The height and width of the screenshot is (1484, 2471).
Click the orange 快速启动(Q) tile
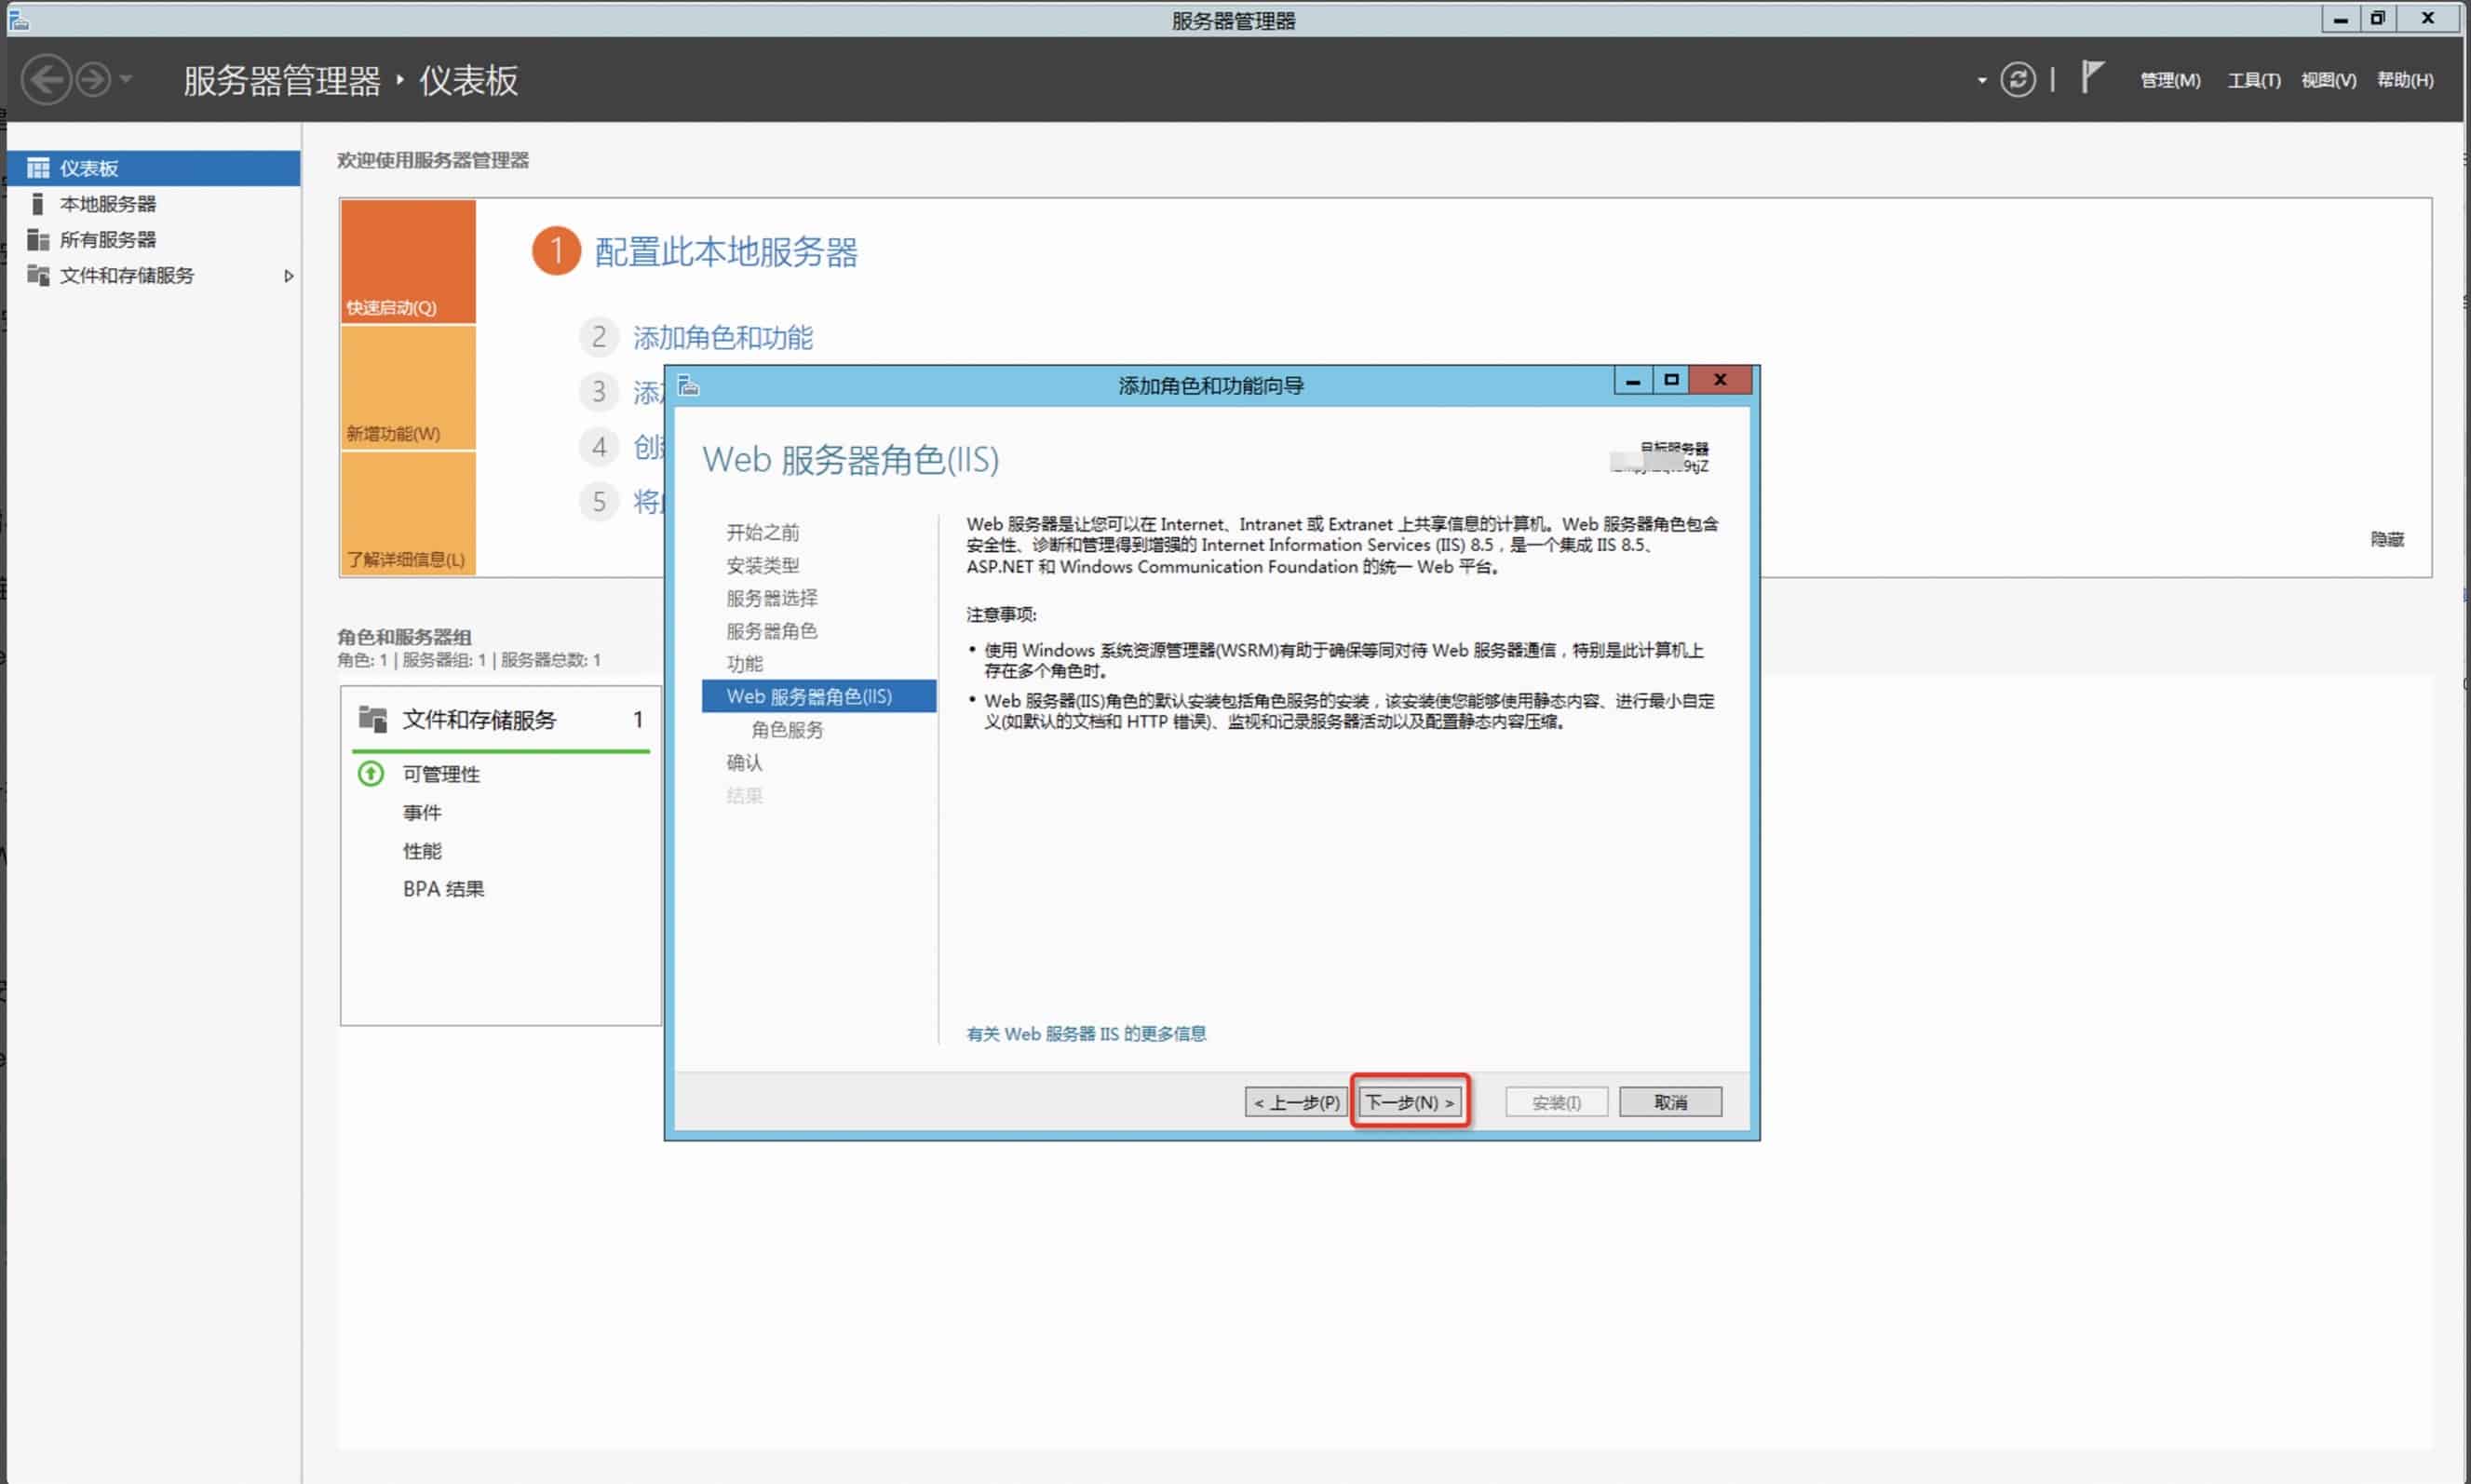408,261
